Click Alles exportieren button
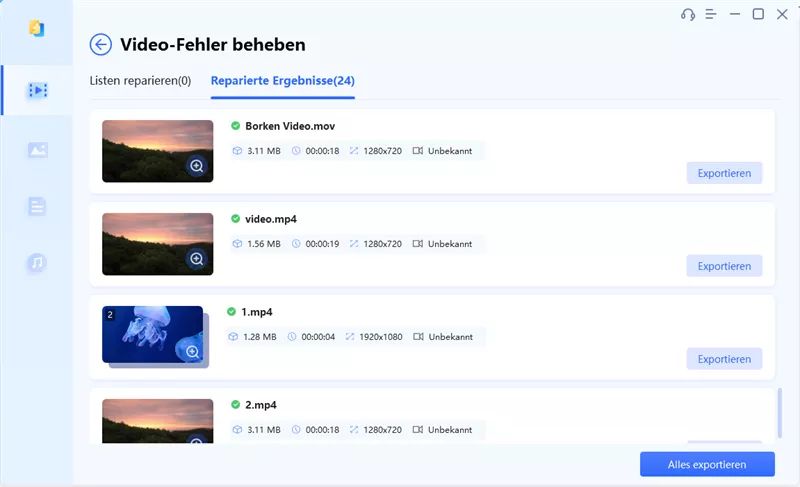This screenshot has height=487, width=800. (x=707, y=464)
